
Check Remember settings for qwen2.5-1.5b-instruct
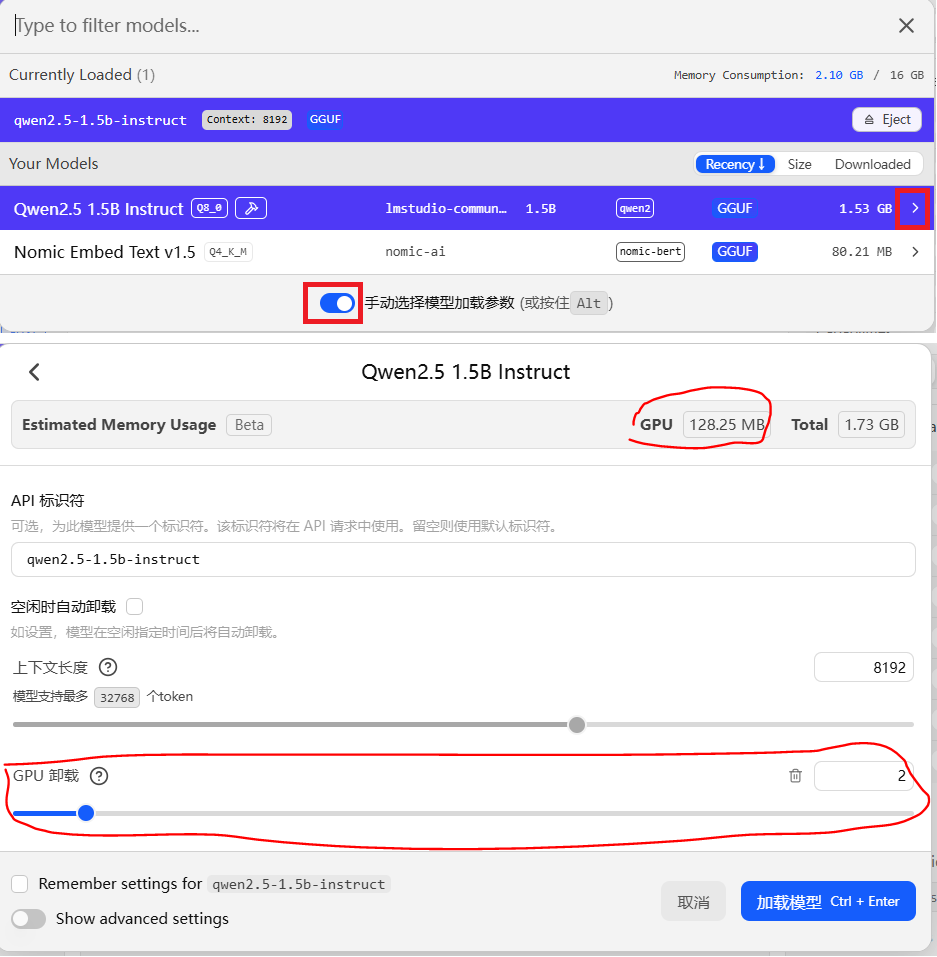click(x=20, y=884)
